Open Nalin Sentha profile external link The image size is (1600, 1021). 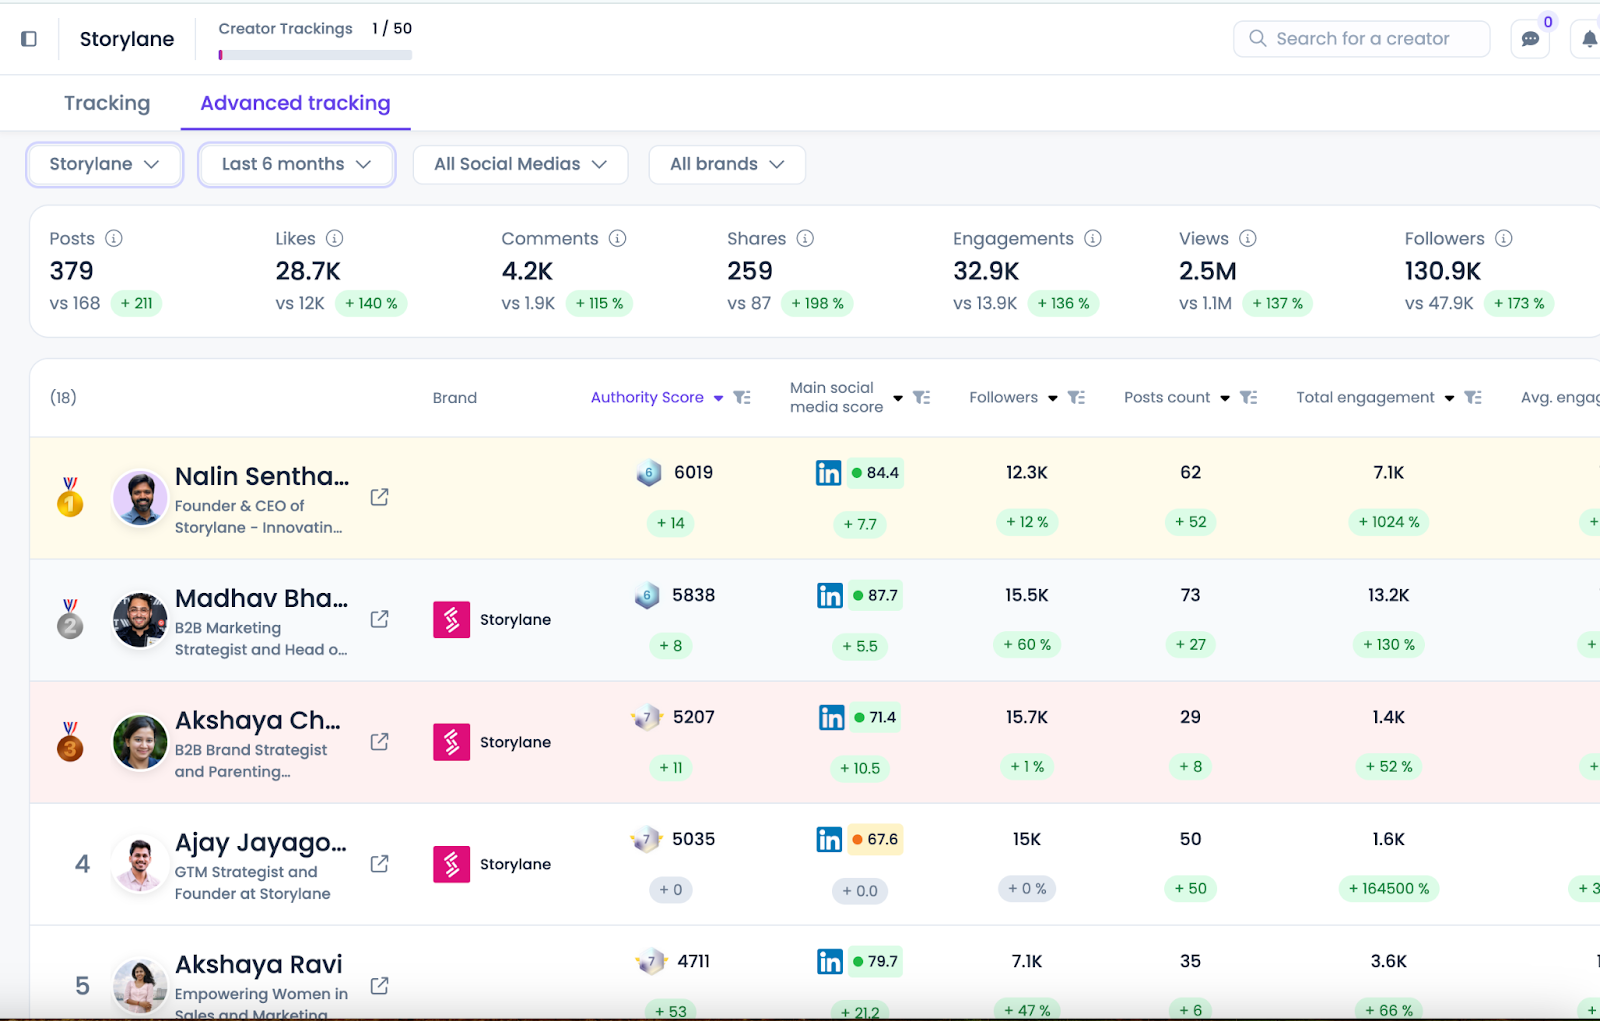tap(379, 497)
